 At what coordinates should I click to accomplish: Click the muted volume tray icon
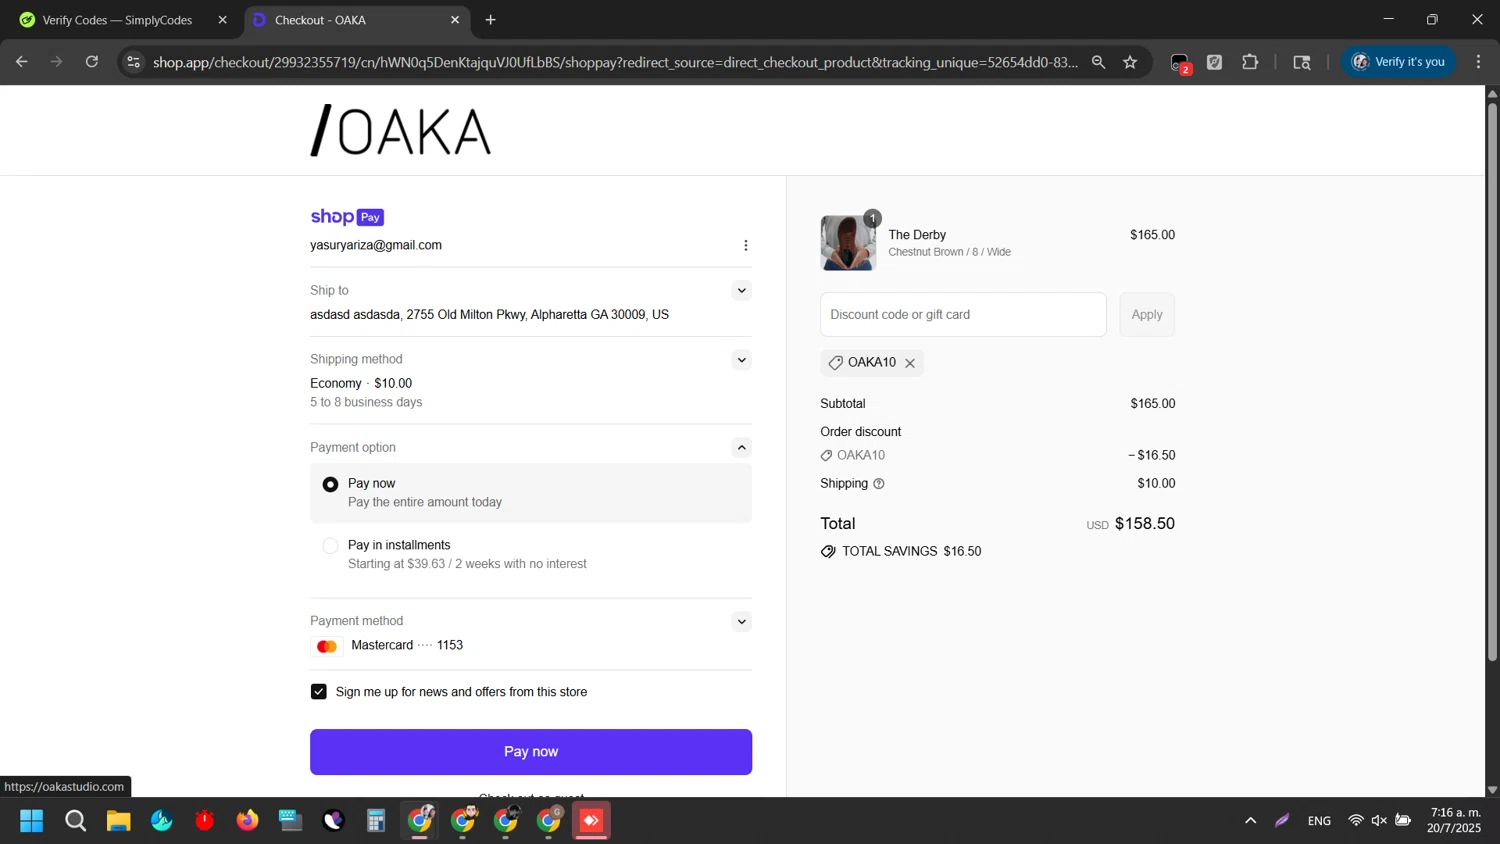coord(1379,821)
